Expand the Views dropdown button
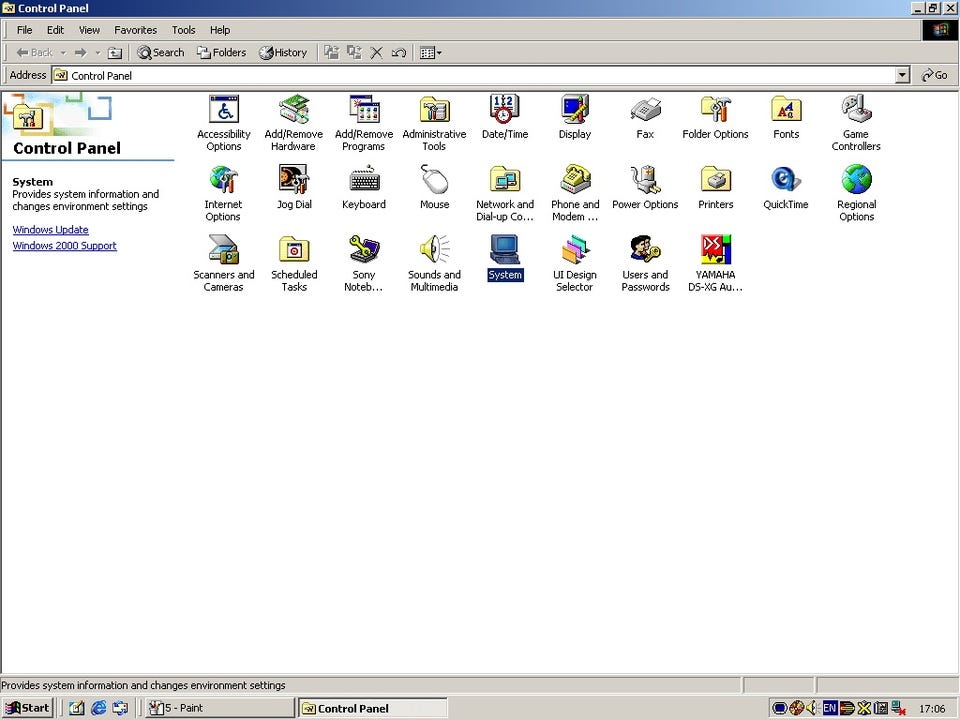The height and width of the screenshot is (720, 960). point(431,53)
